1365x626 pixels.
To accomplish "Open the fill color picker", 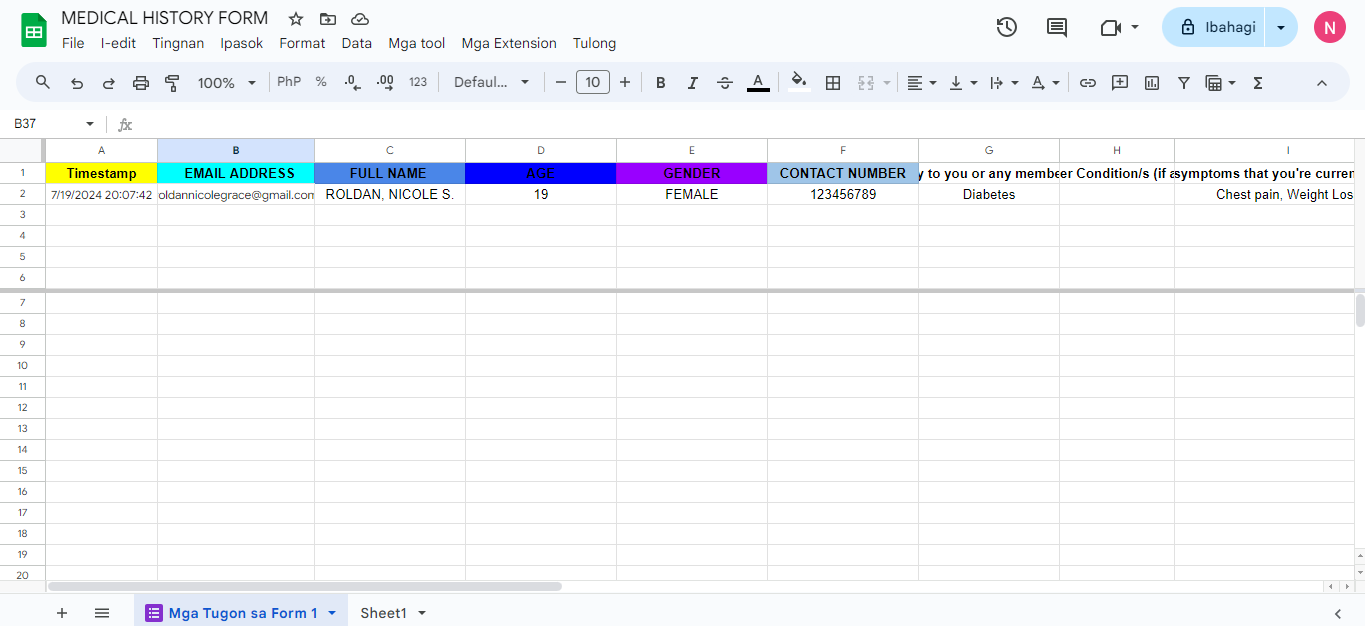I will tap(798, 82).
